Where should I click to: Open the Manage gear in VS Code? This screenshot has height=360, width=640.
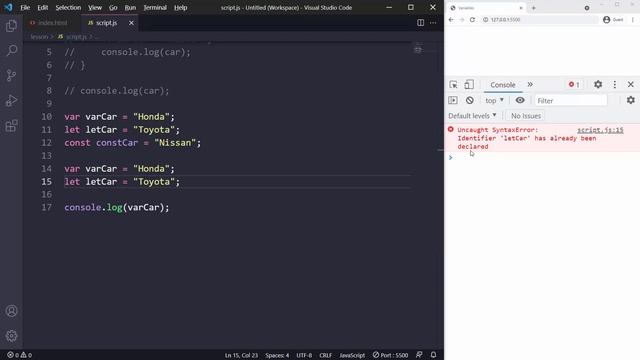[11, 336]
